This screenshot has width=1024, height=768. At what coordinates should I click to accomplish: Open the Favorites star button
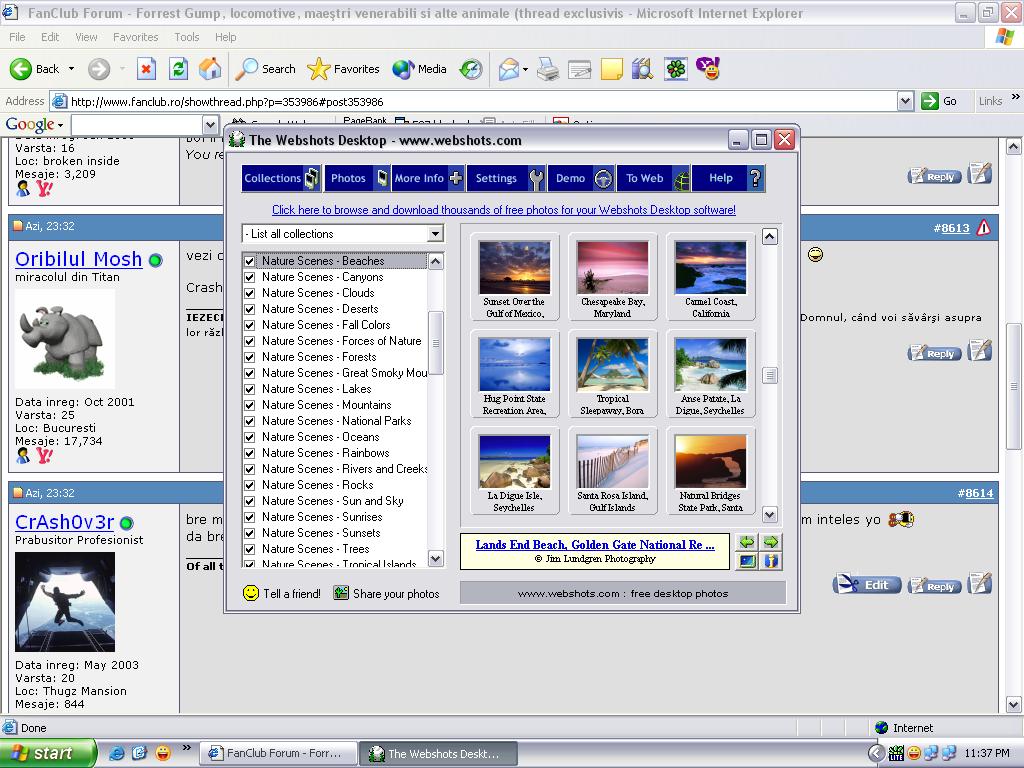[344, 69]
